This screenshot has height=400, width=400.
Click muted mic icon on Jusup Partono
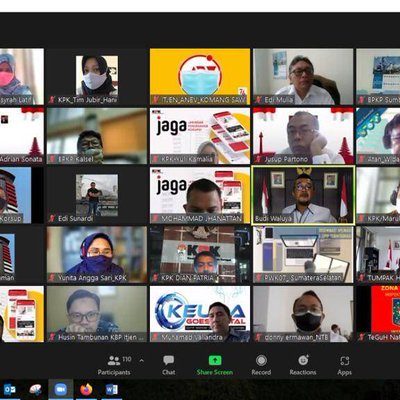[x=258, y=159]
